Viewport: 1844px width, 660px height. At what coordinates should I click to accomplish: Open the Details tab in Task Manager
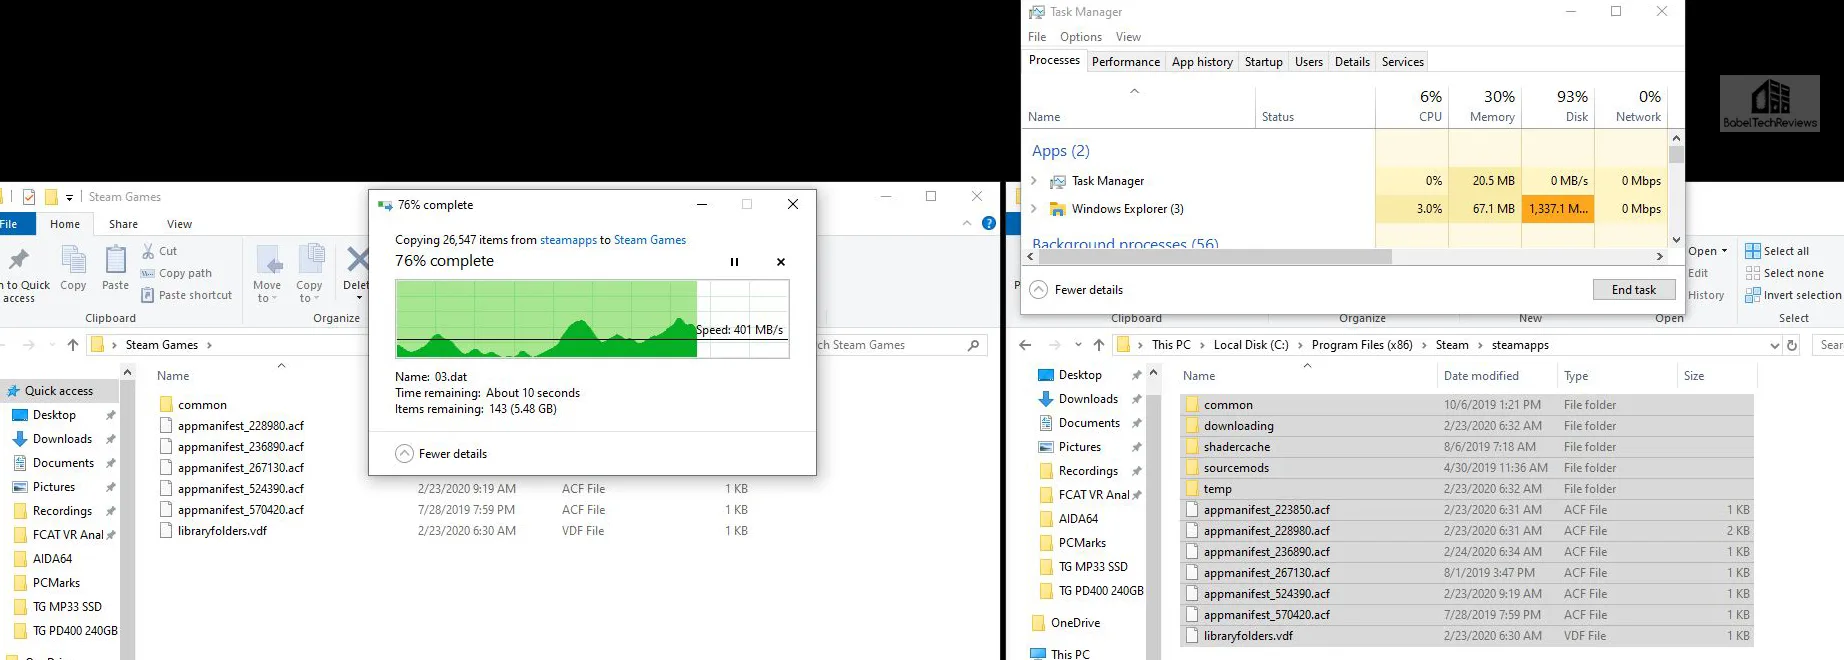[1352, 62]
